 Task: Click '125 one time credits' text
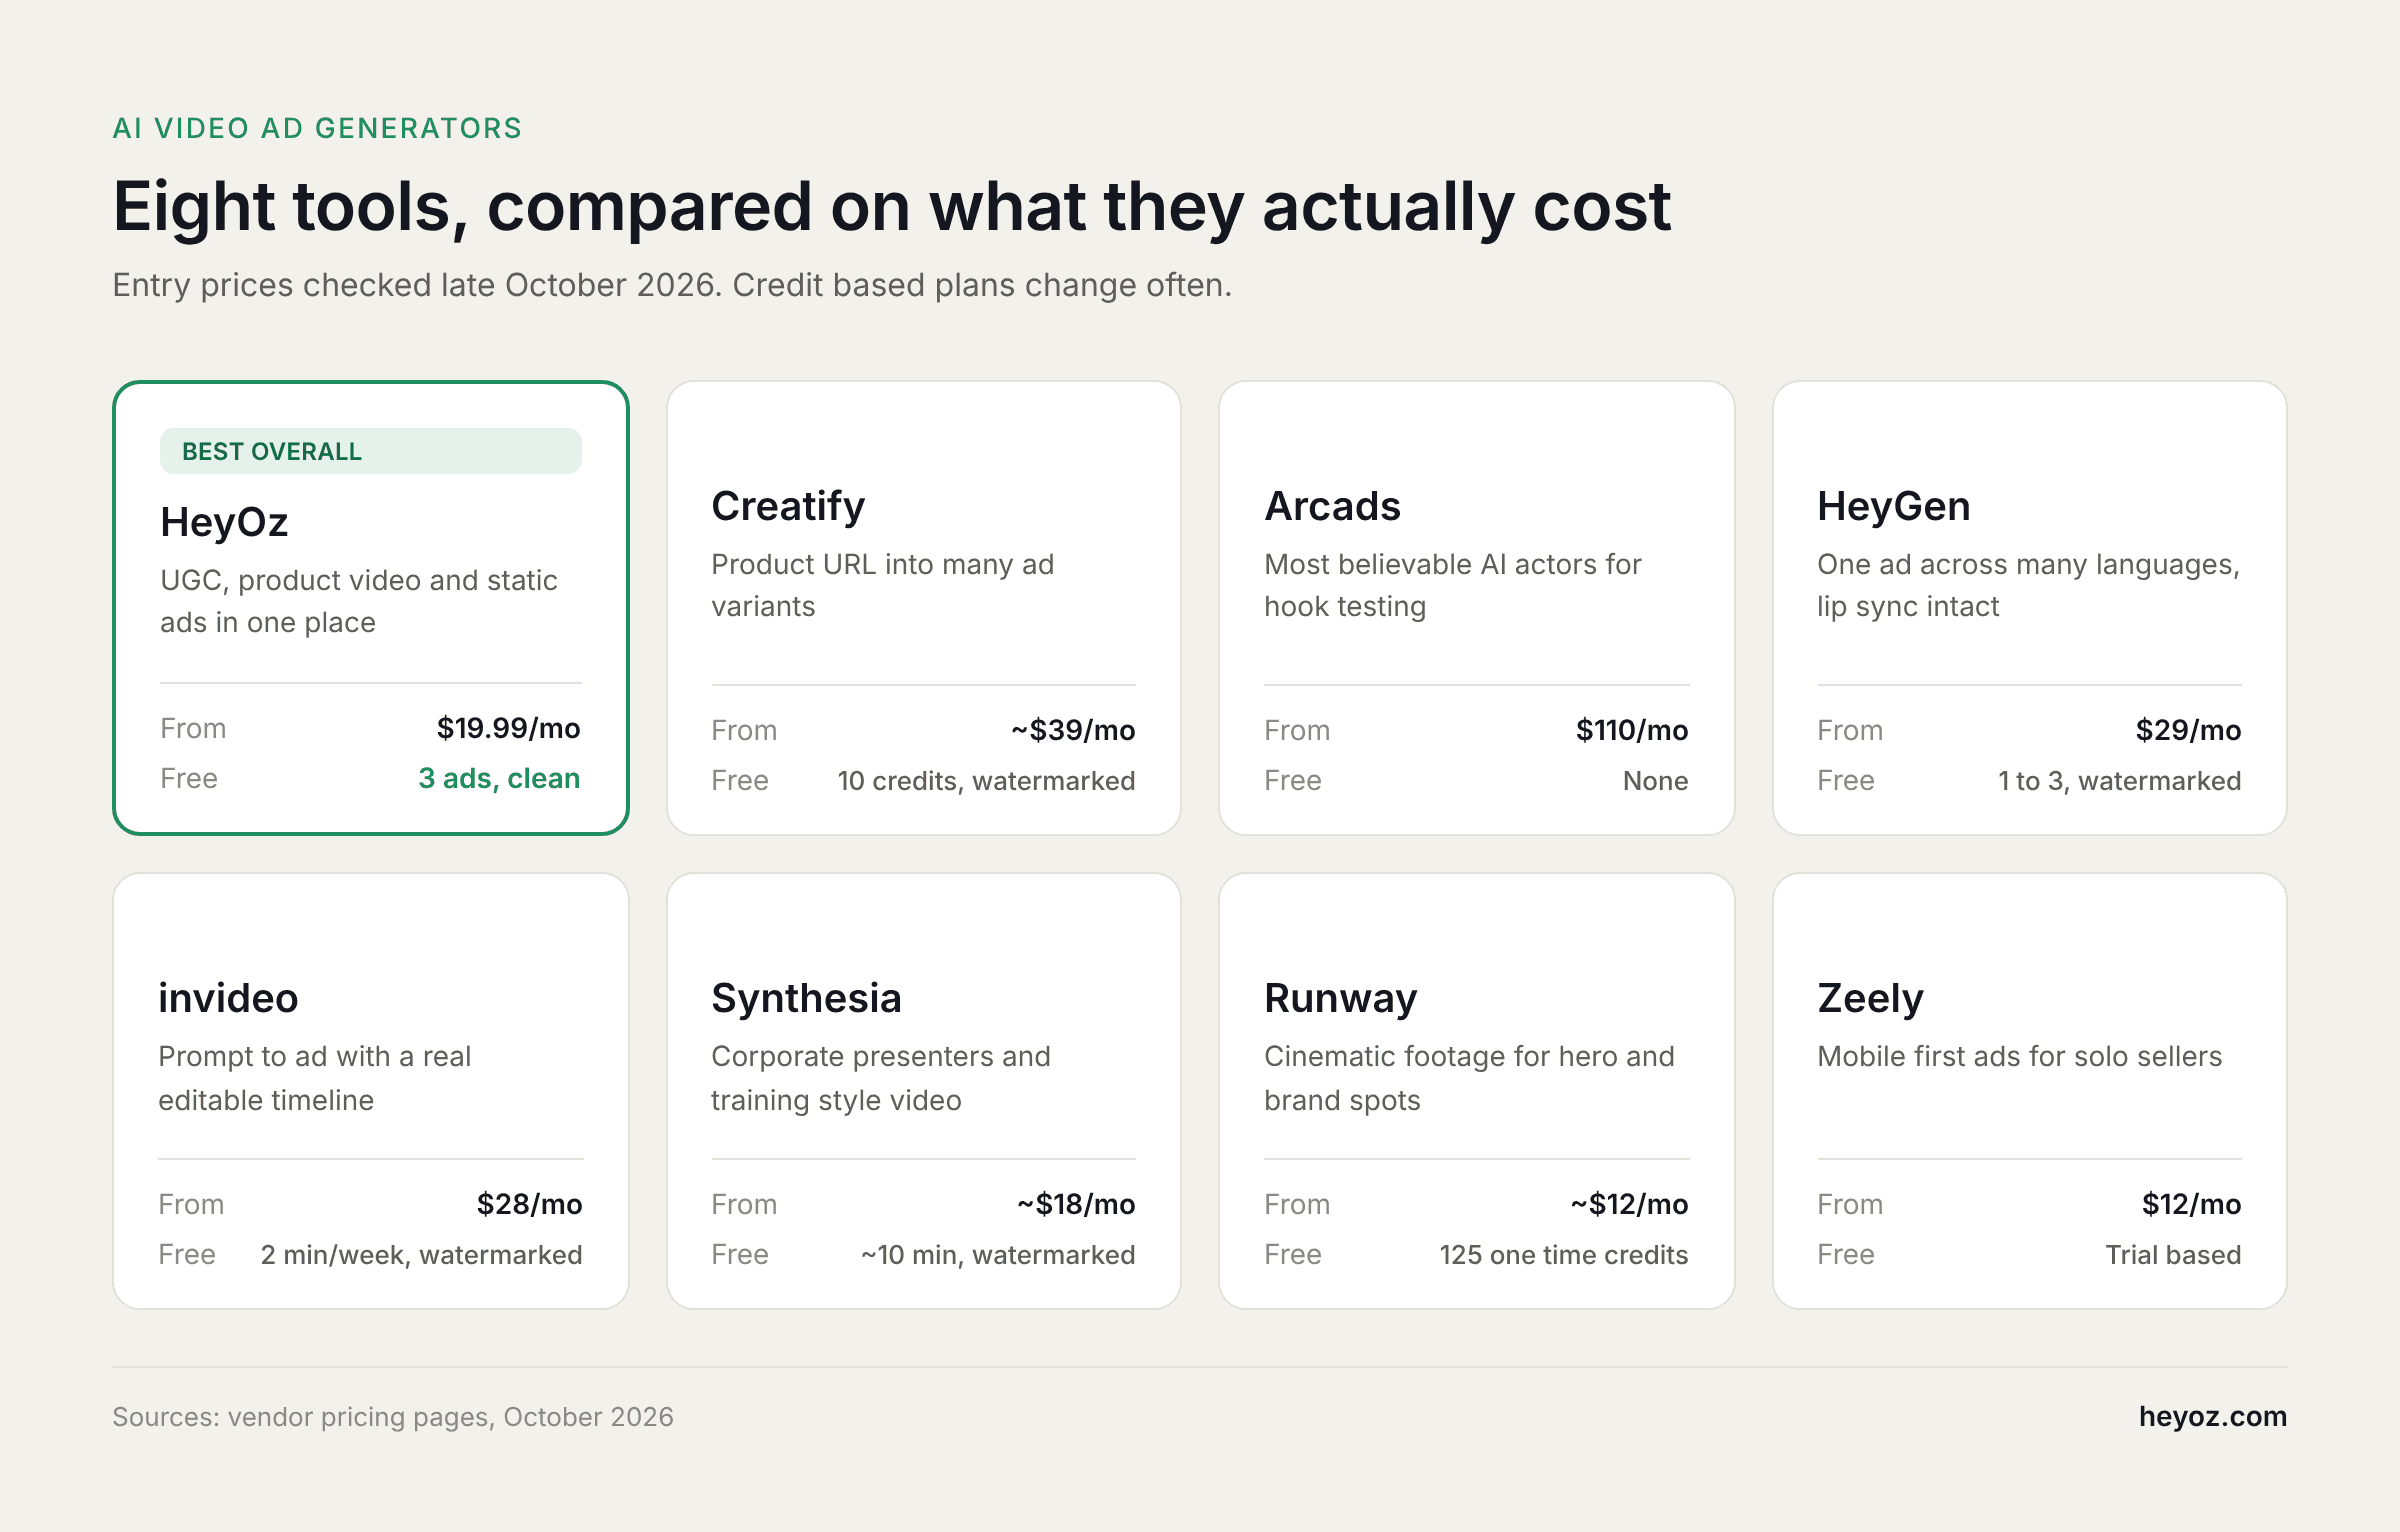[1563, 1255]
